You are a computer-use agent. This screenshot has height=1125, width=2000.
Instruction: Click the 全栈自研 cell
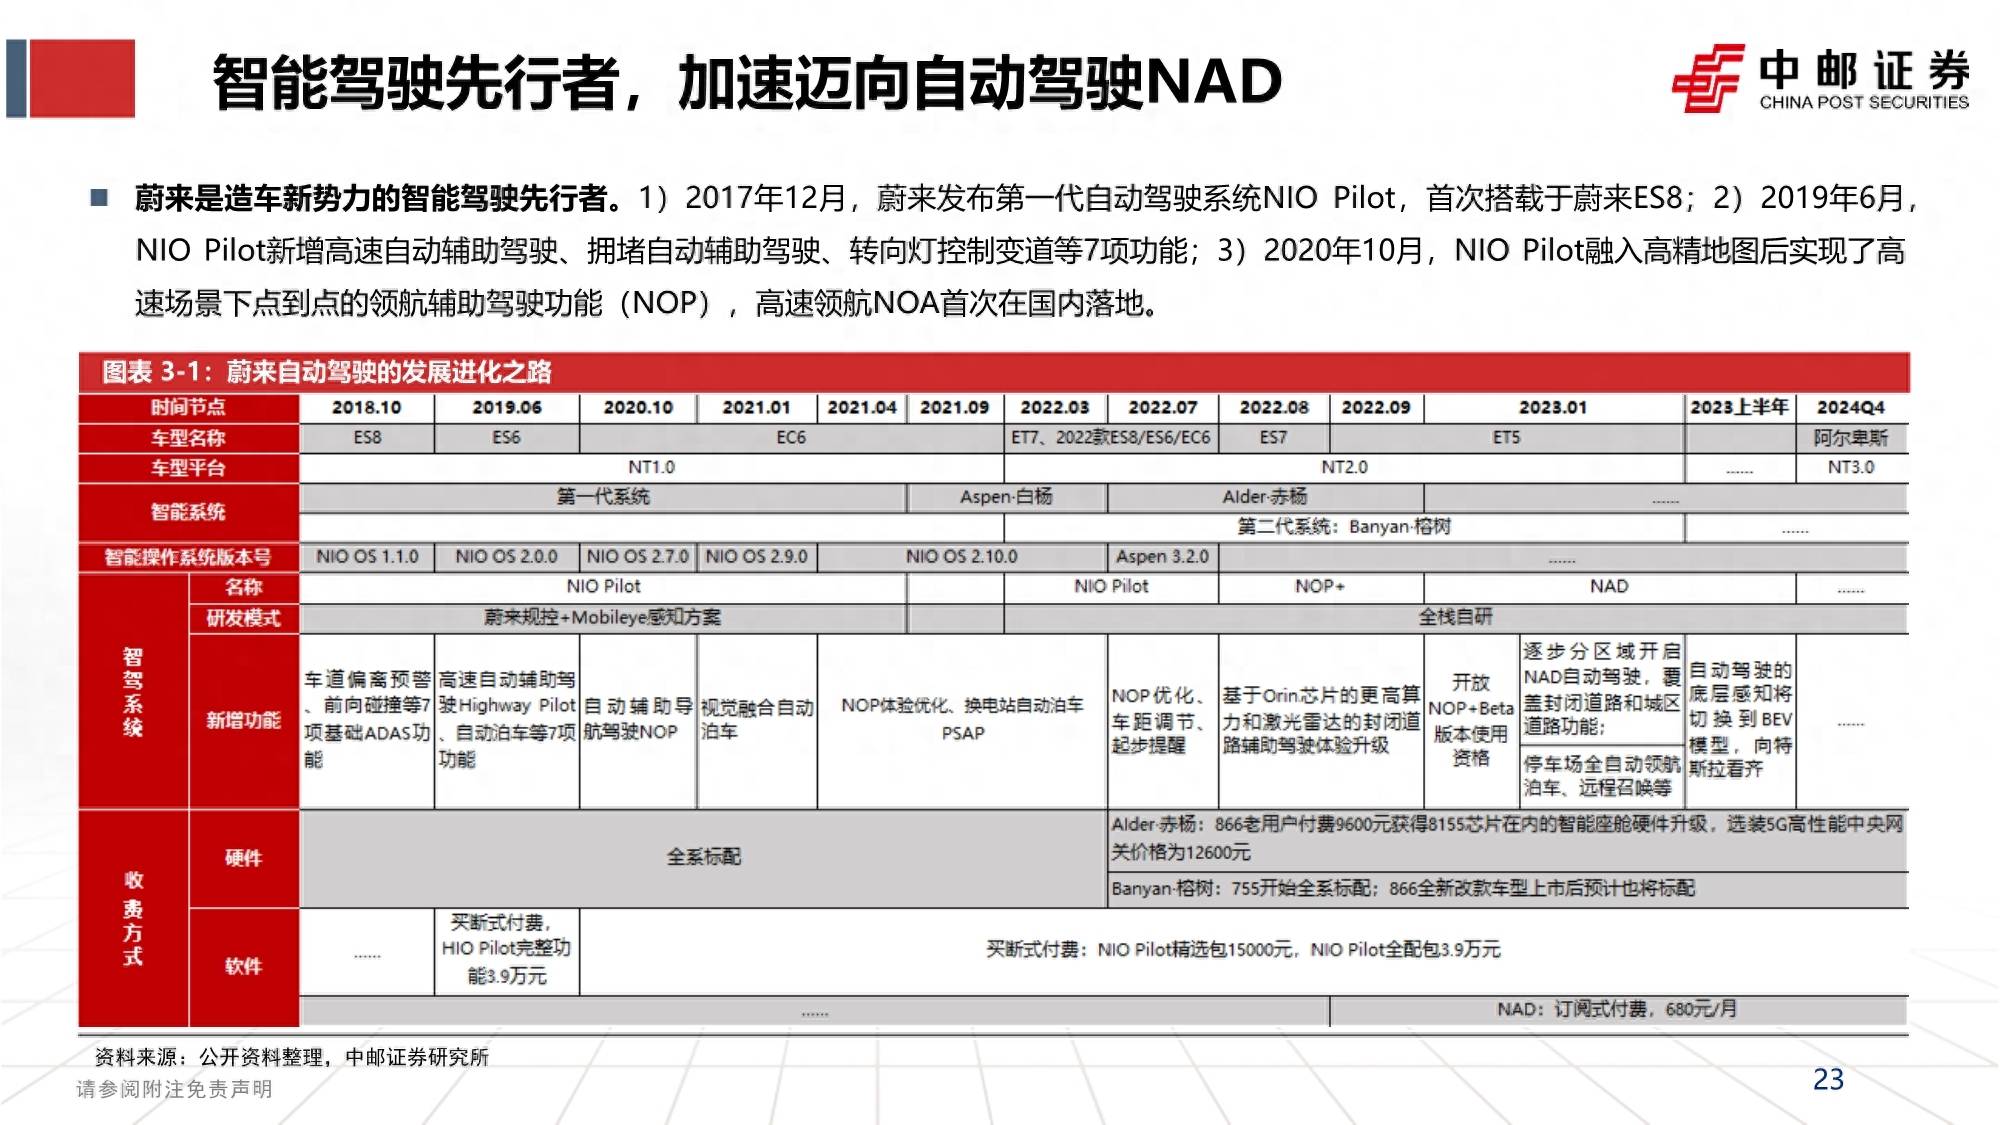coord(1456,617)
